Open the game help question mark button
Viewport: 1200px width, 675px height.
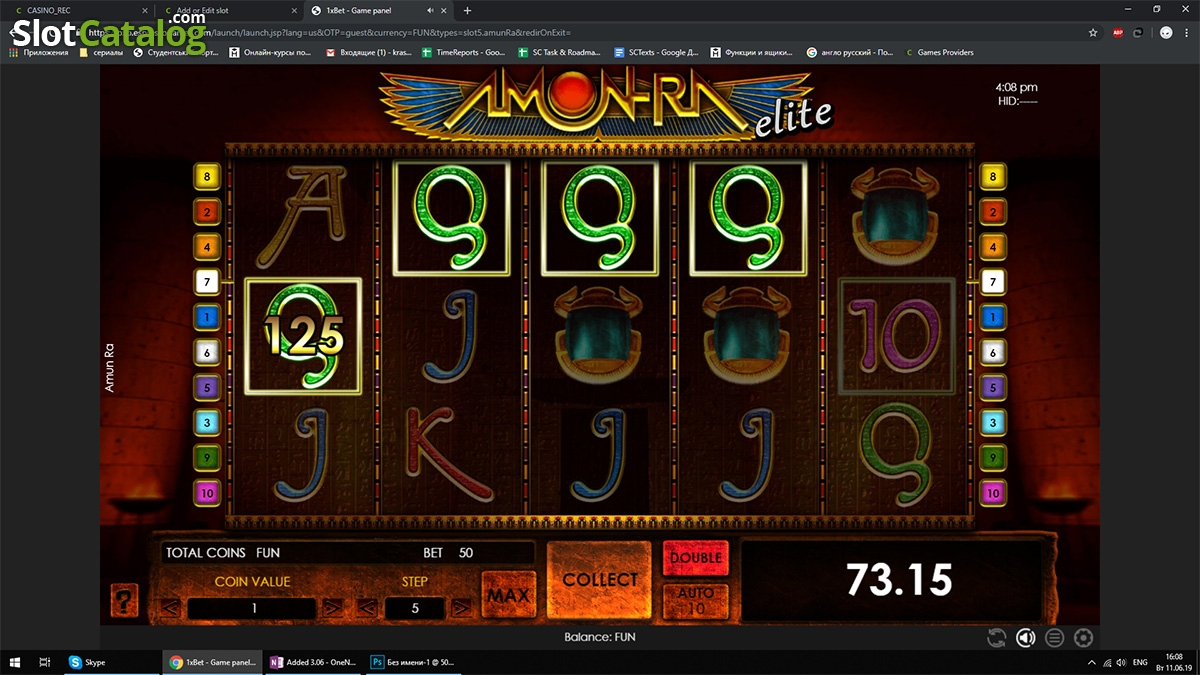click(124, 601)
